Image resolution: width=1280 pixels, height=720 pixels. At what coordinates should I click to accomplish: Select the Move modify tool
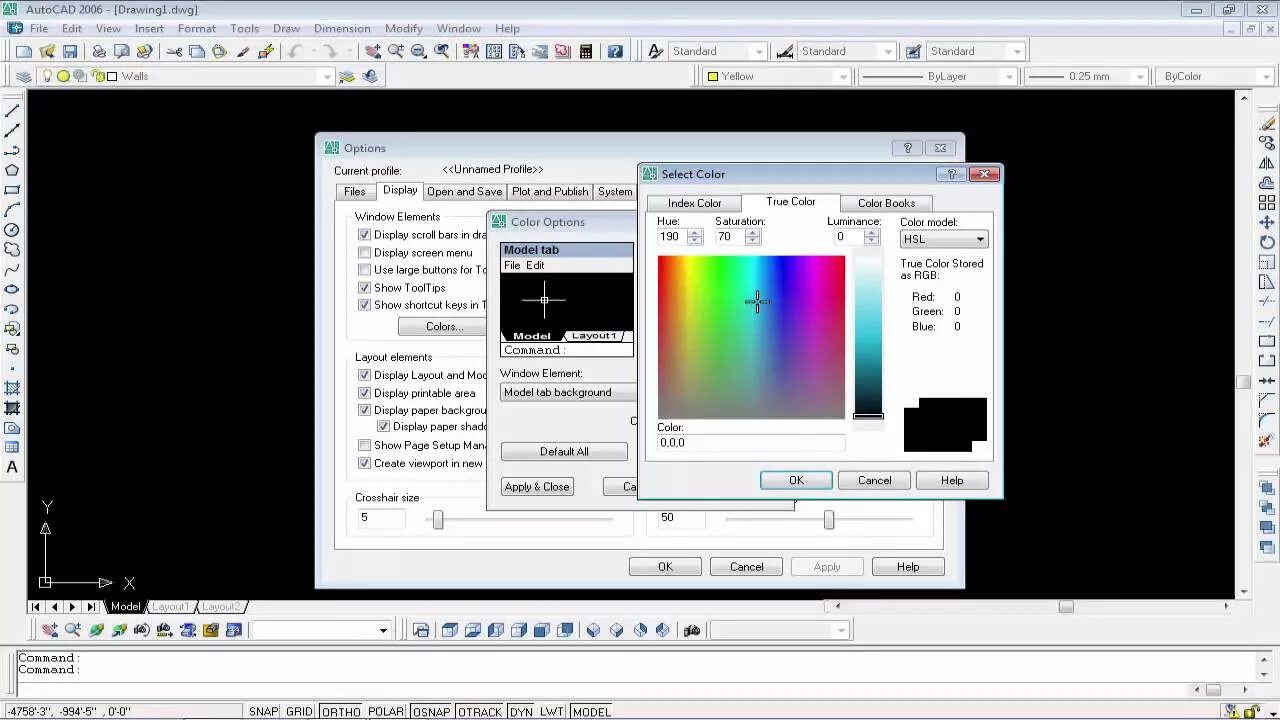tap(1267, 222)
